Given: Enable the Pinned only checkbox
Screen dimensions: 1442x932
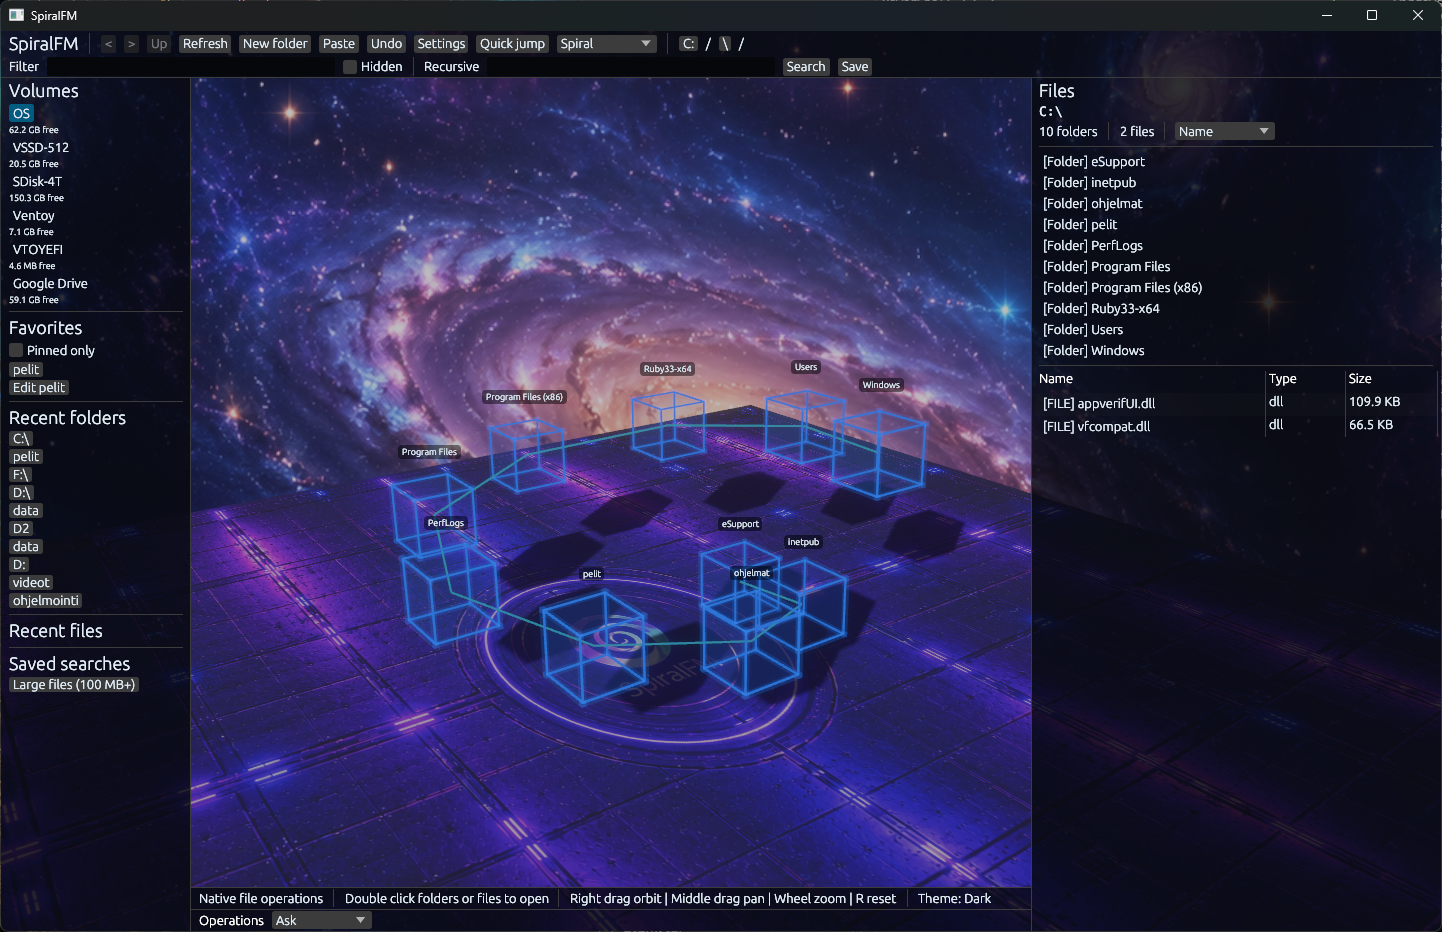Looking at the screenshot, I should click(16, 351).
